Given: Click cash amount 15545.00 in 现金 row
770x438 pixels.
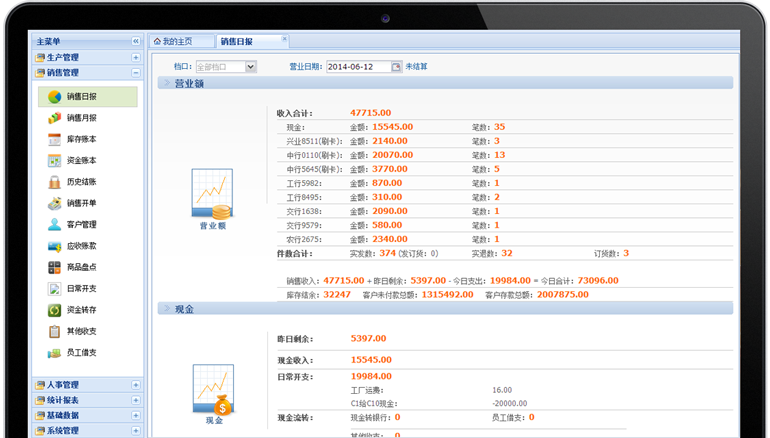Looking at the screenshot, I should [392, 127].
